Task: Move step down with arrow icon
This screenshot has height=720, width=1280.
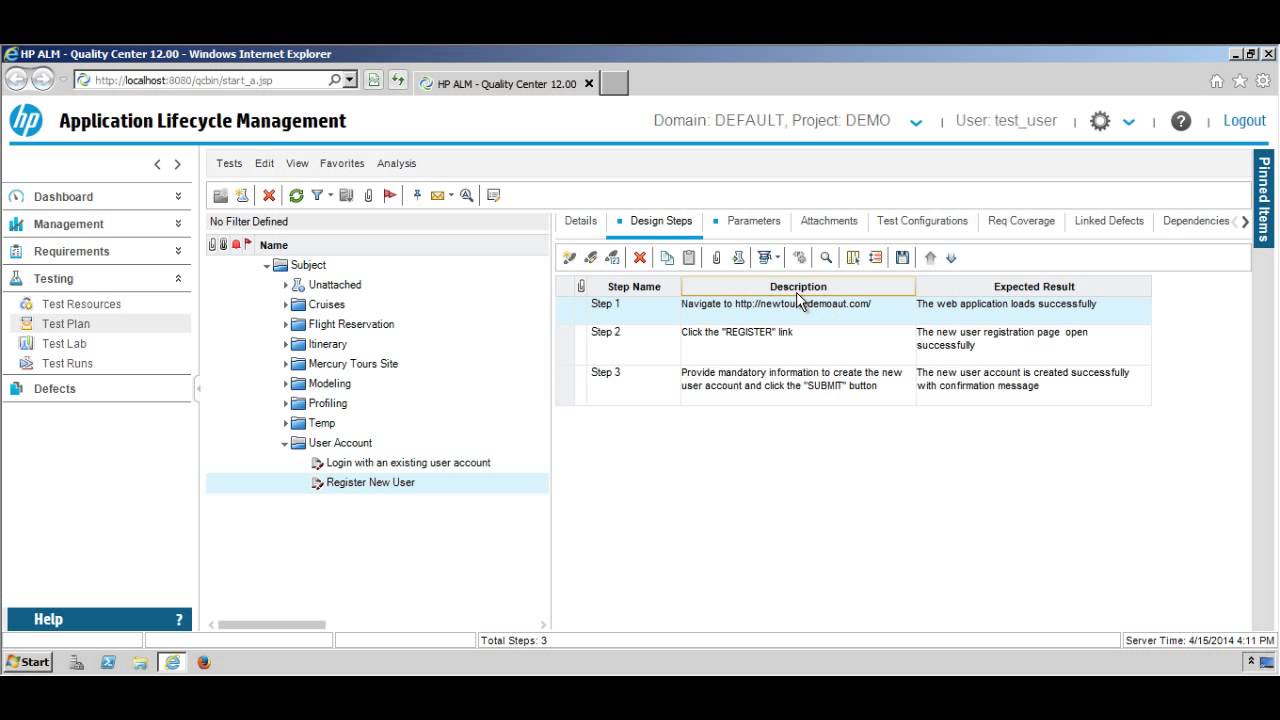Action: click(x=951, y=258)
